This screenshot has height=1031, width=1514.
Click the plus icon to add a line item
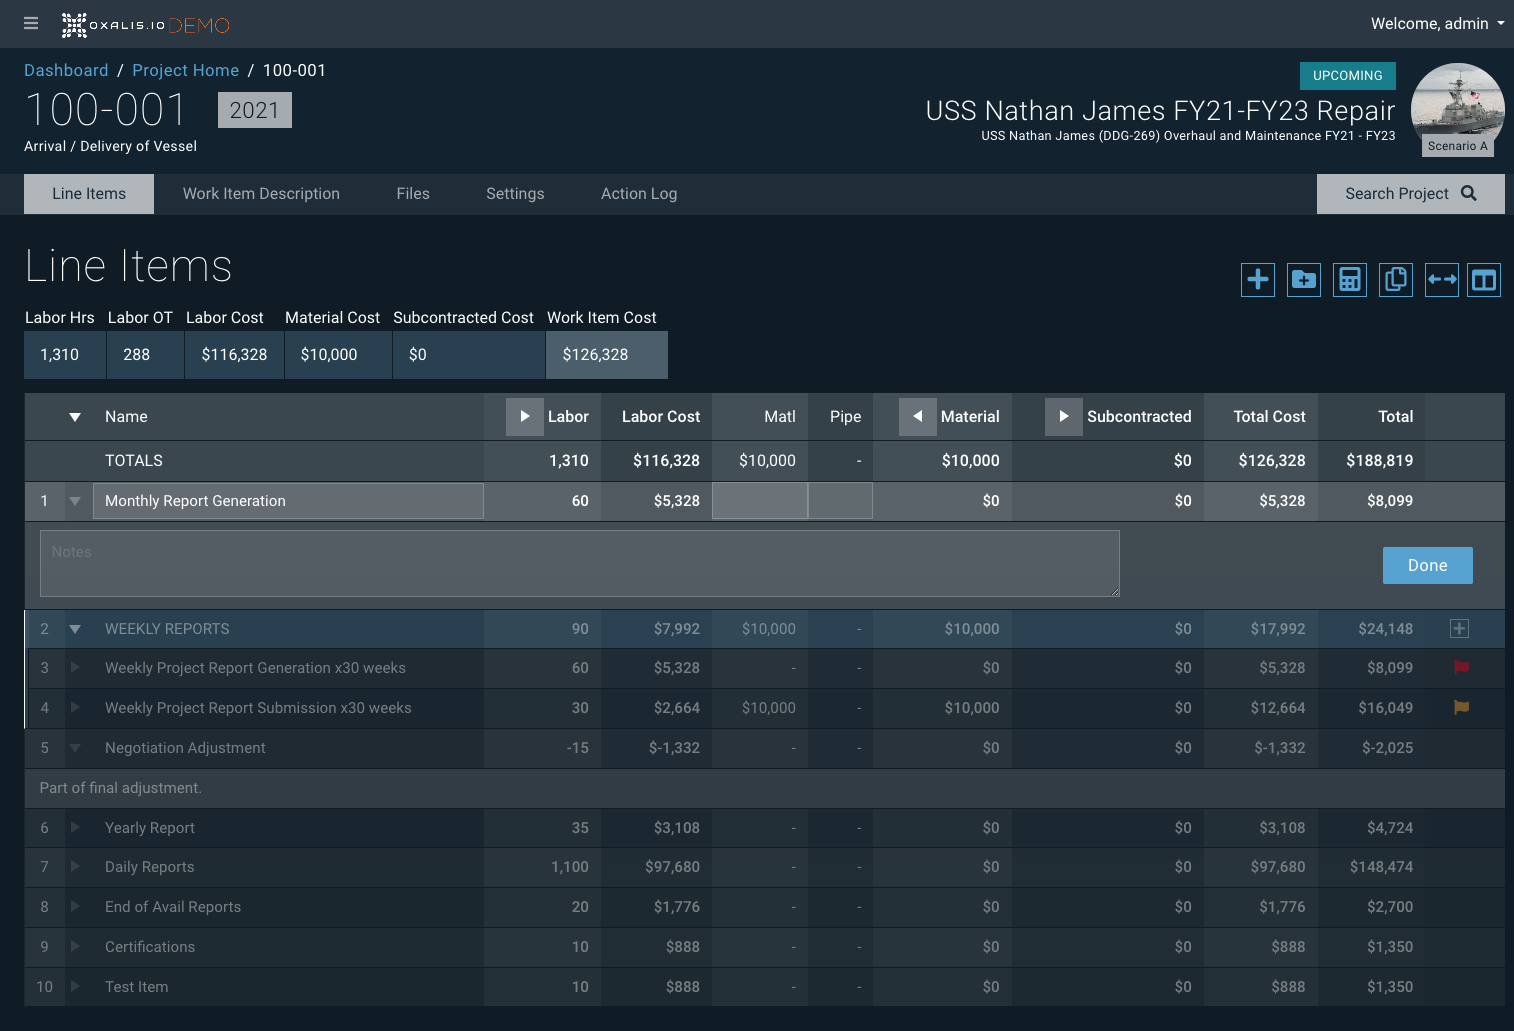[1257, 280]
